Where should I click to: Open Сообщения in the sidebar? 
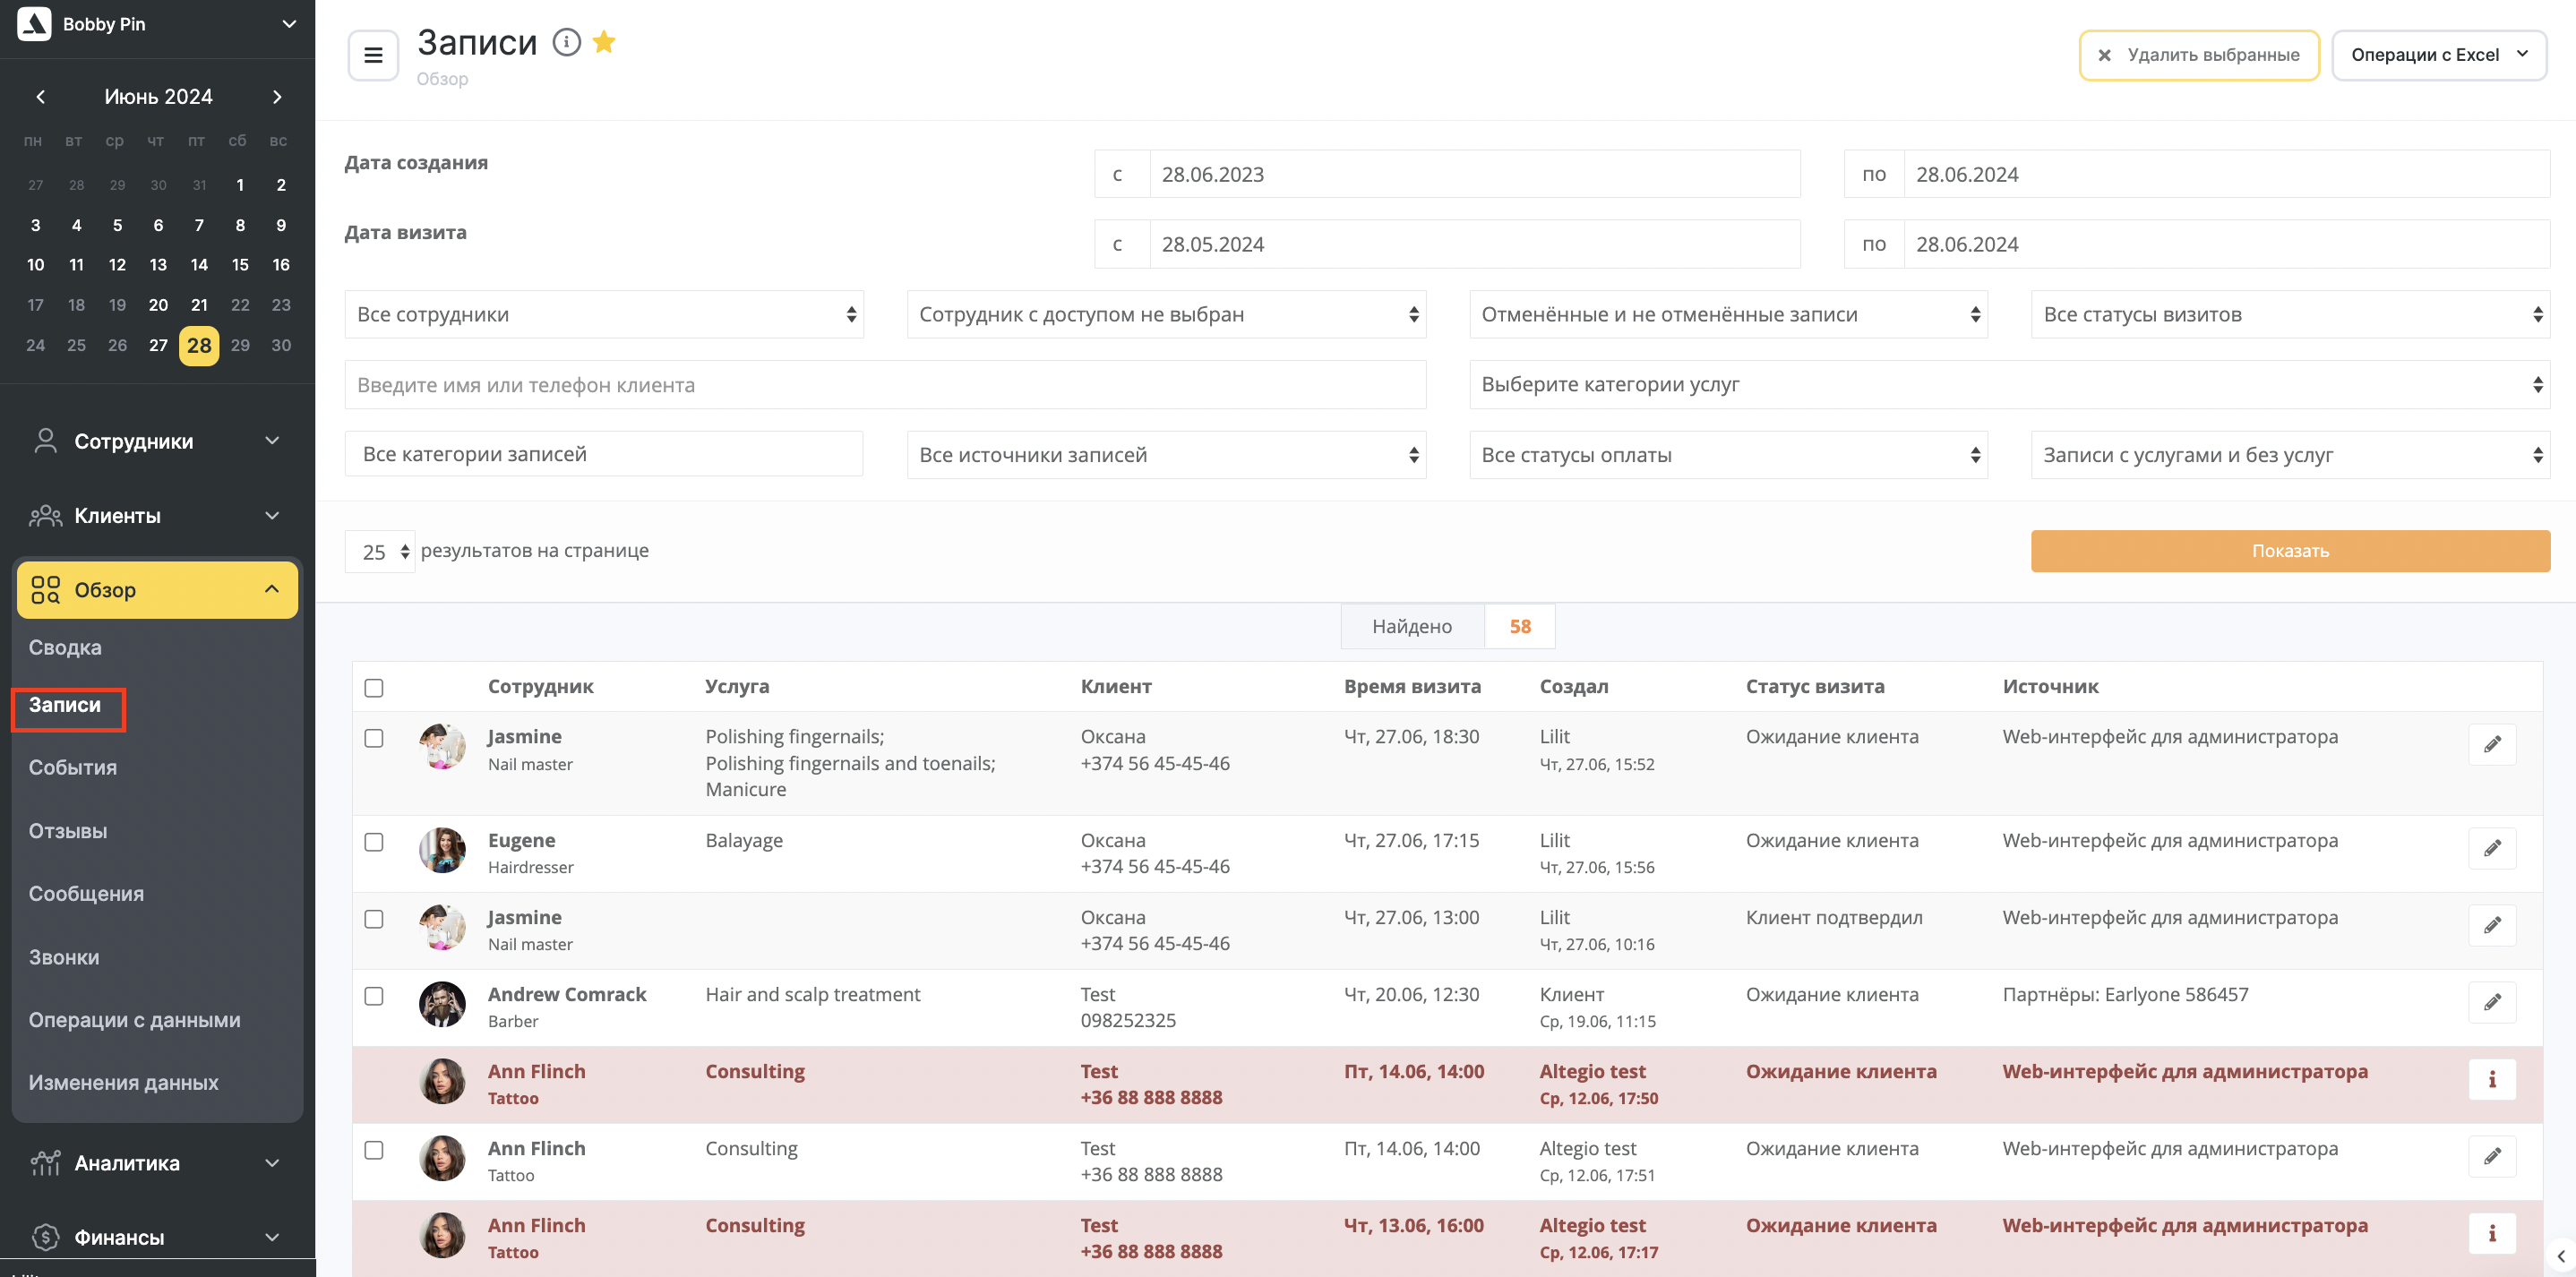pos(86,894)
